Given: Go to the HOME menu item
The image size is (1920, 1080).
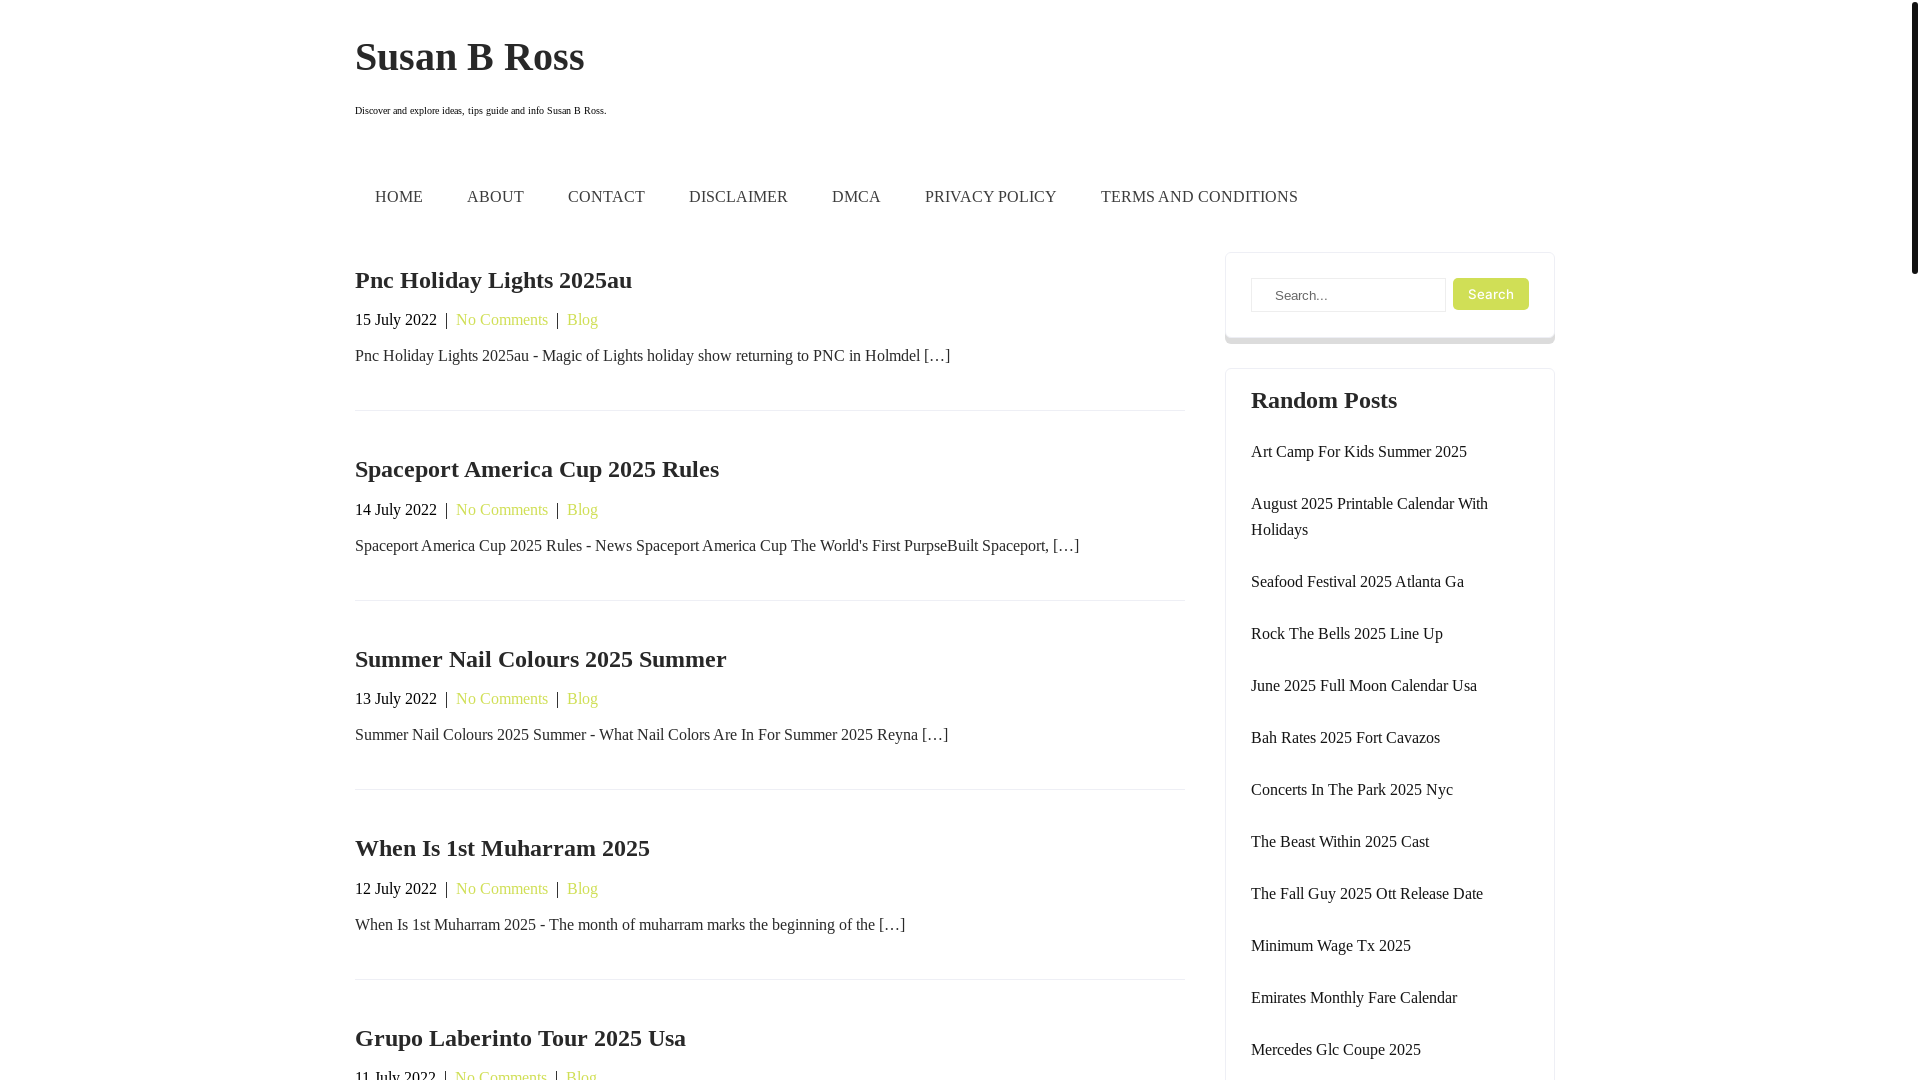Looking at the screenshot, I should pyautogui.click(x=399, y=197).
